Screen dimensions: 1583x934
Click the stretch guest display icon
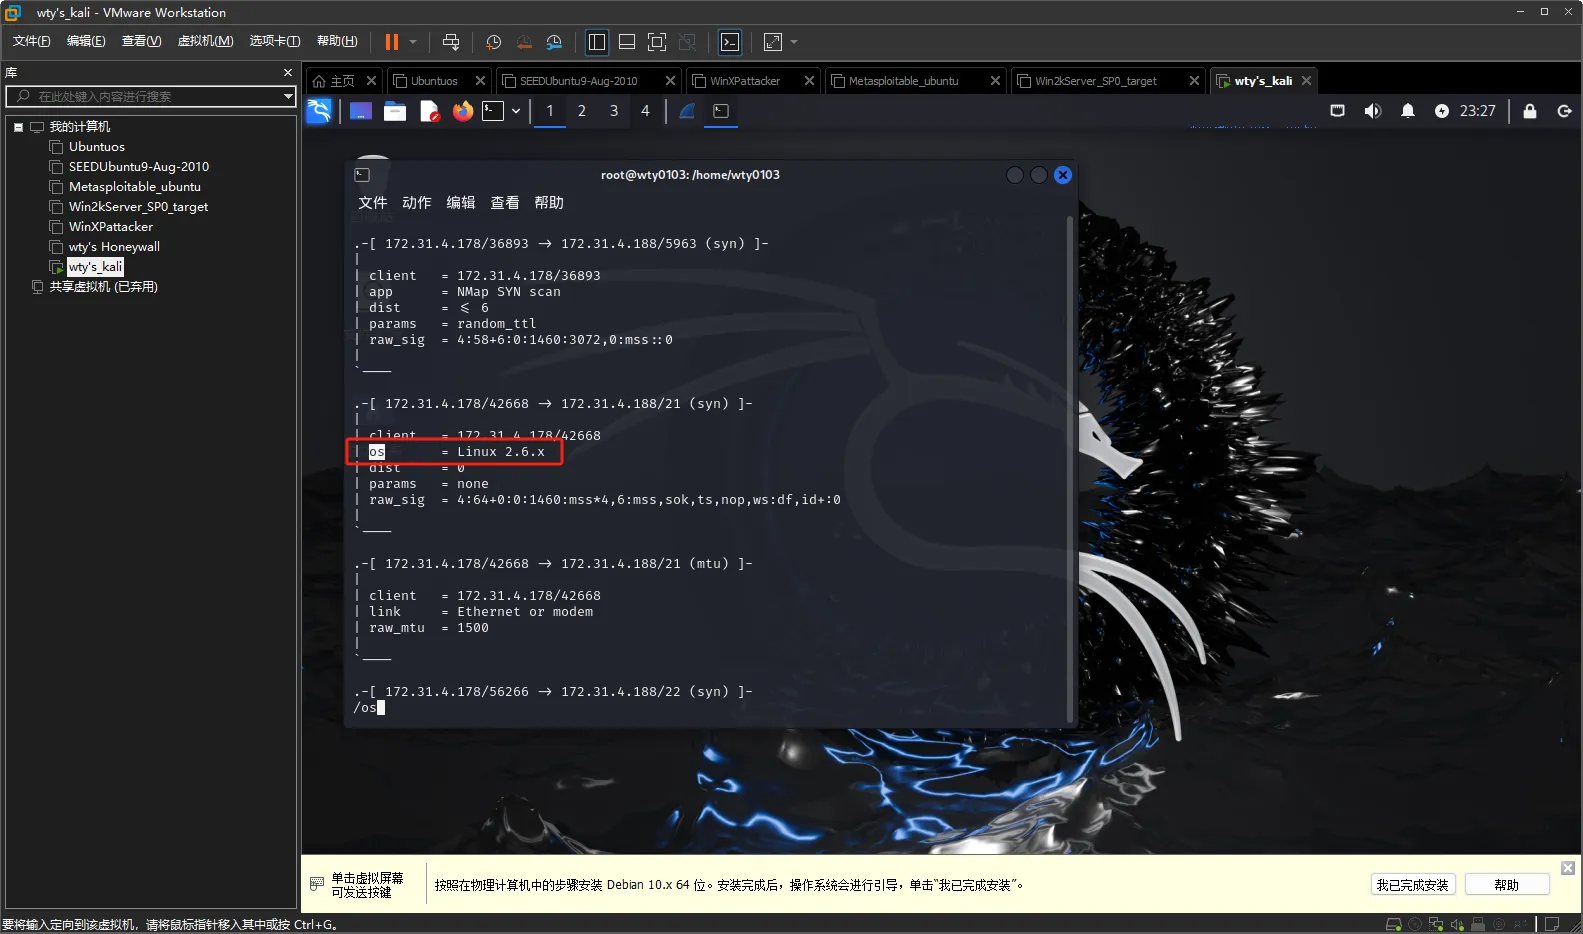pos(773,42)
